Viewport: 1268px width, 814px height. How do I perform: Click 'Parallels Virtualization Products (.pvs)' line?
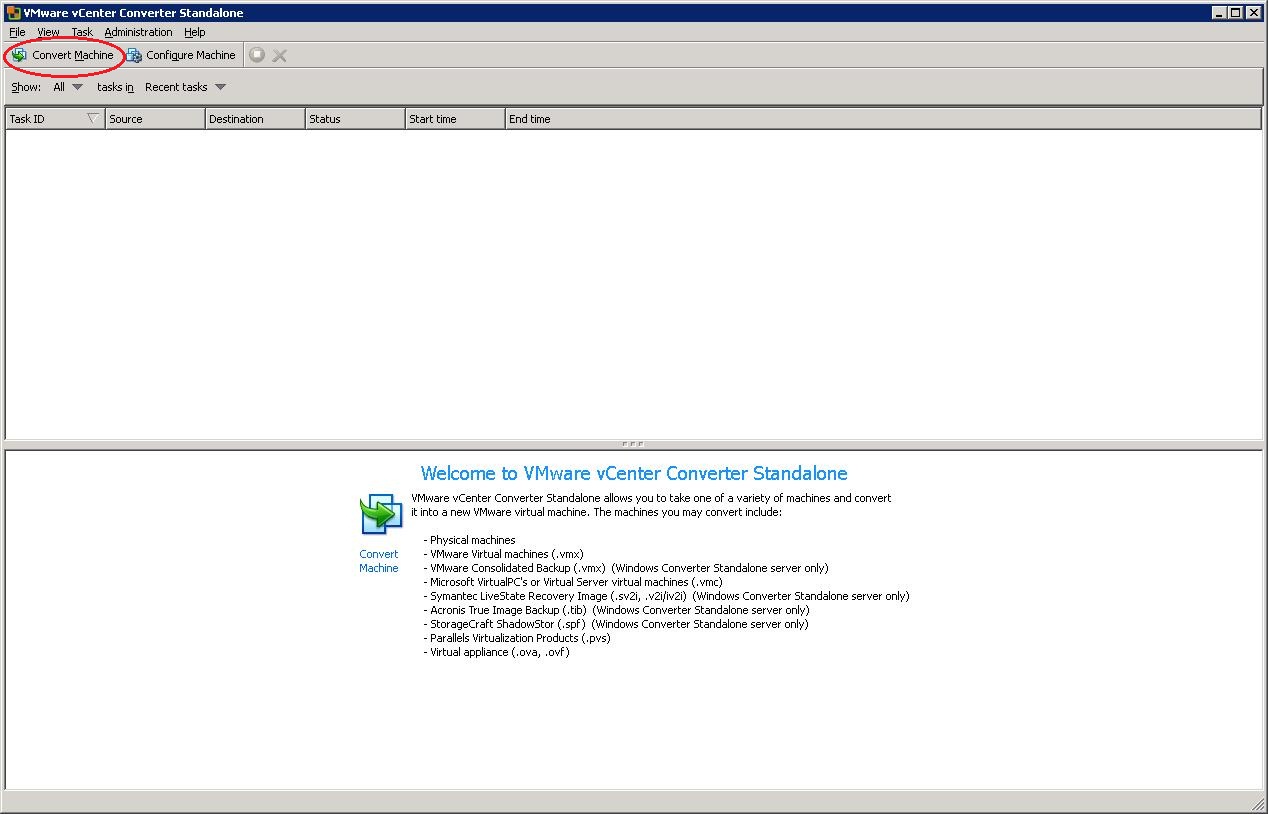pos(516,638)
